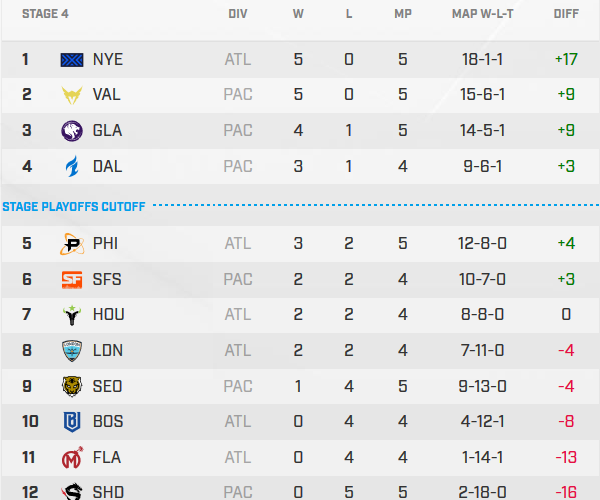Sort standings by the W column header
This screenshot has width=600, height=500.
[x=298, y=14]
